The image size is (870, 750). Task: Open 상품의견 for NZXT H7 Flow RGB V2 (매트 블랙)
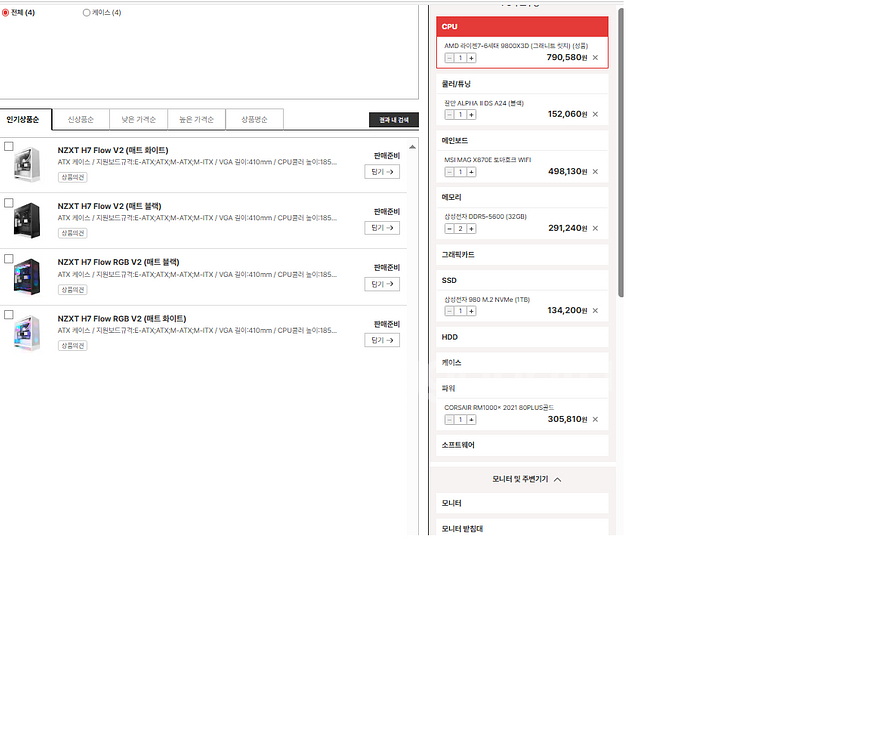[73, 290]
